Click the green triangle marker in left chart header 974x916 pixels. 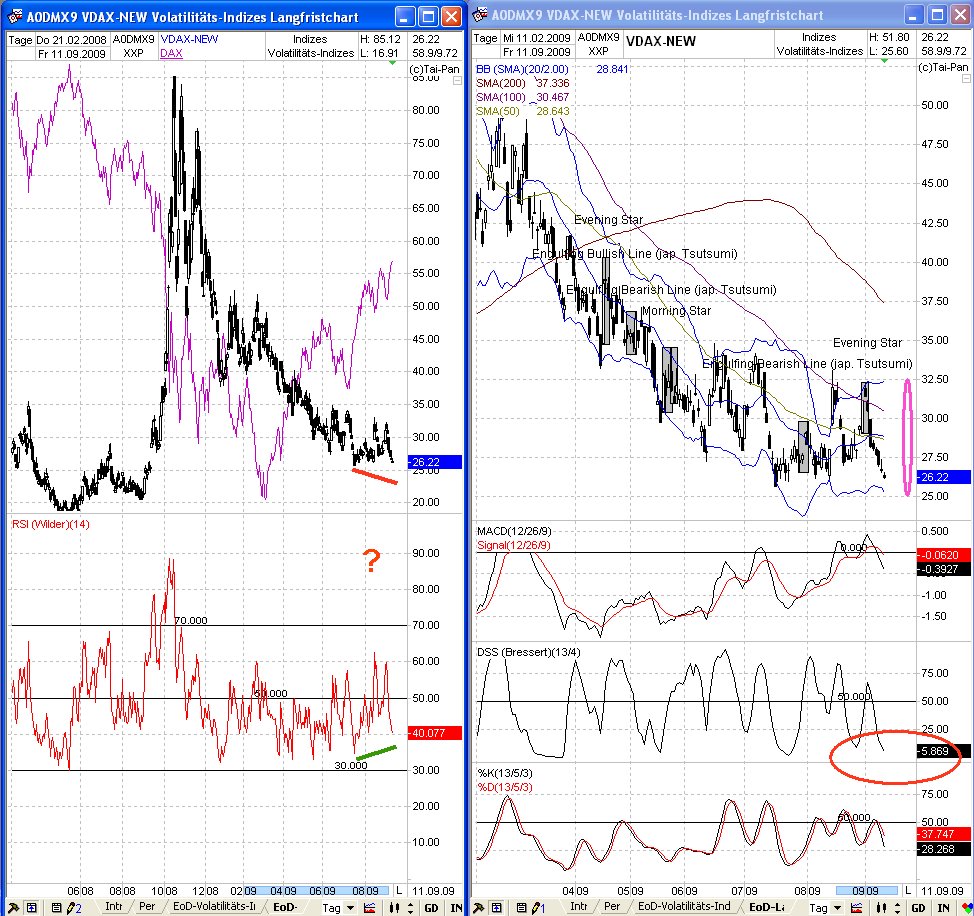click(392, 63)
